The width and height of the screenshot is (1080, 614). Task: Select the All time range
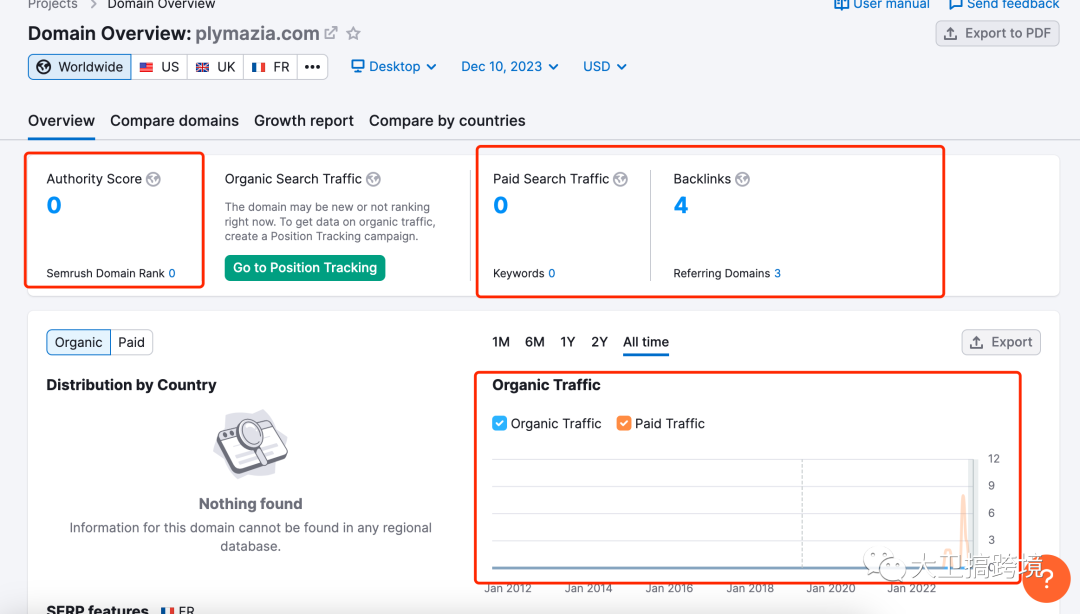(x=646, y=342)
